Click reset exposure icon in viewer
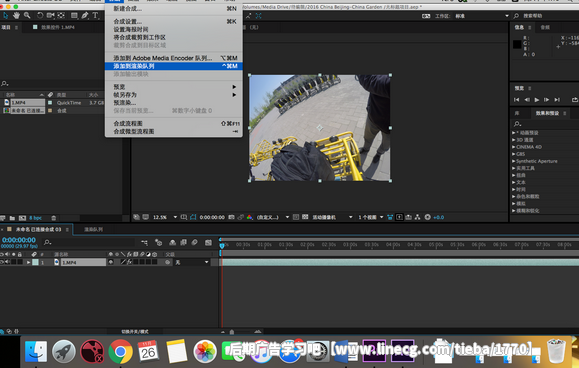Image resolution: width=579 pixels, height=368 pixels. [x=428, y=217]
